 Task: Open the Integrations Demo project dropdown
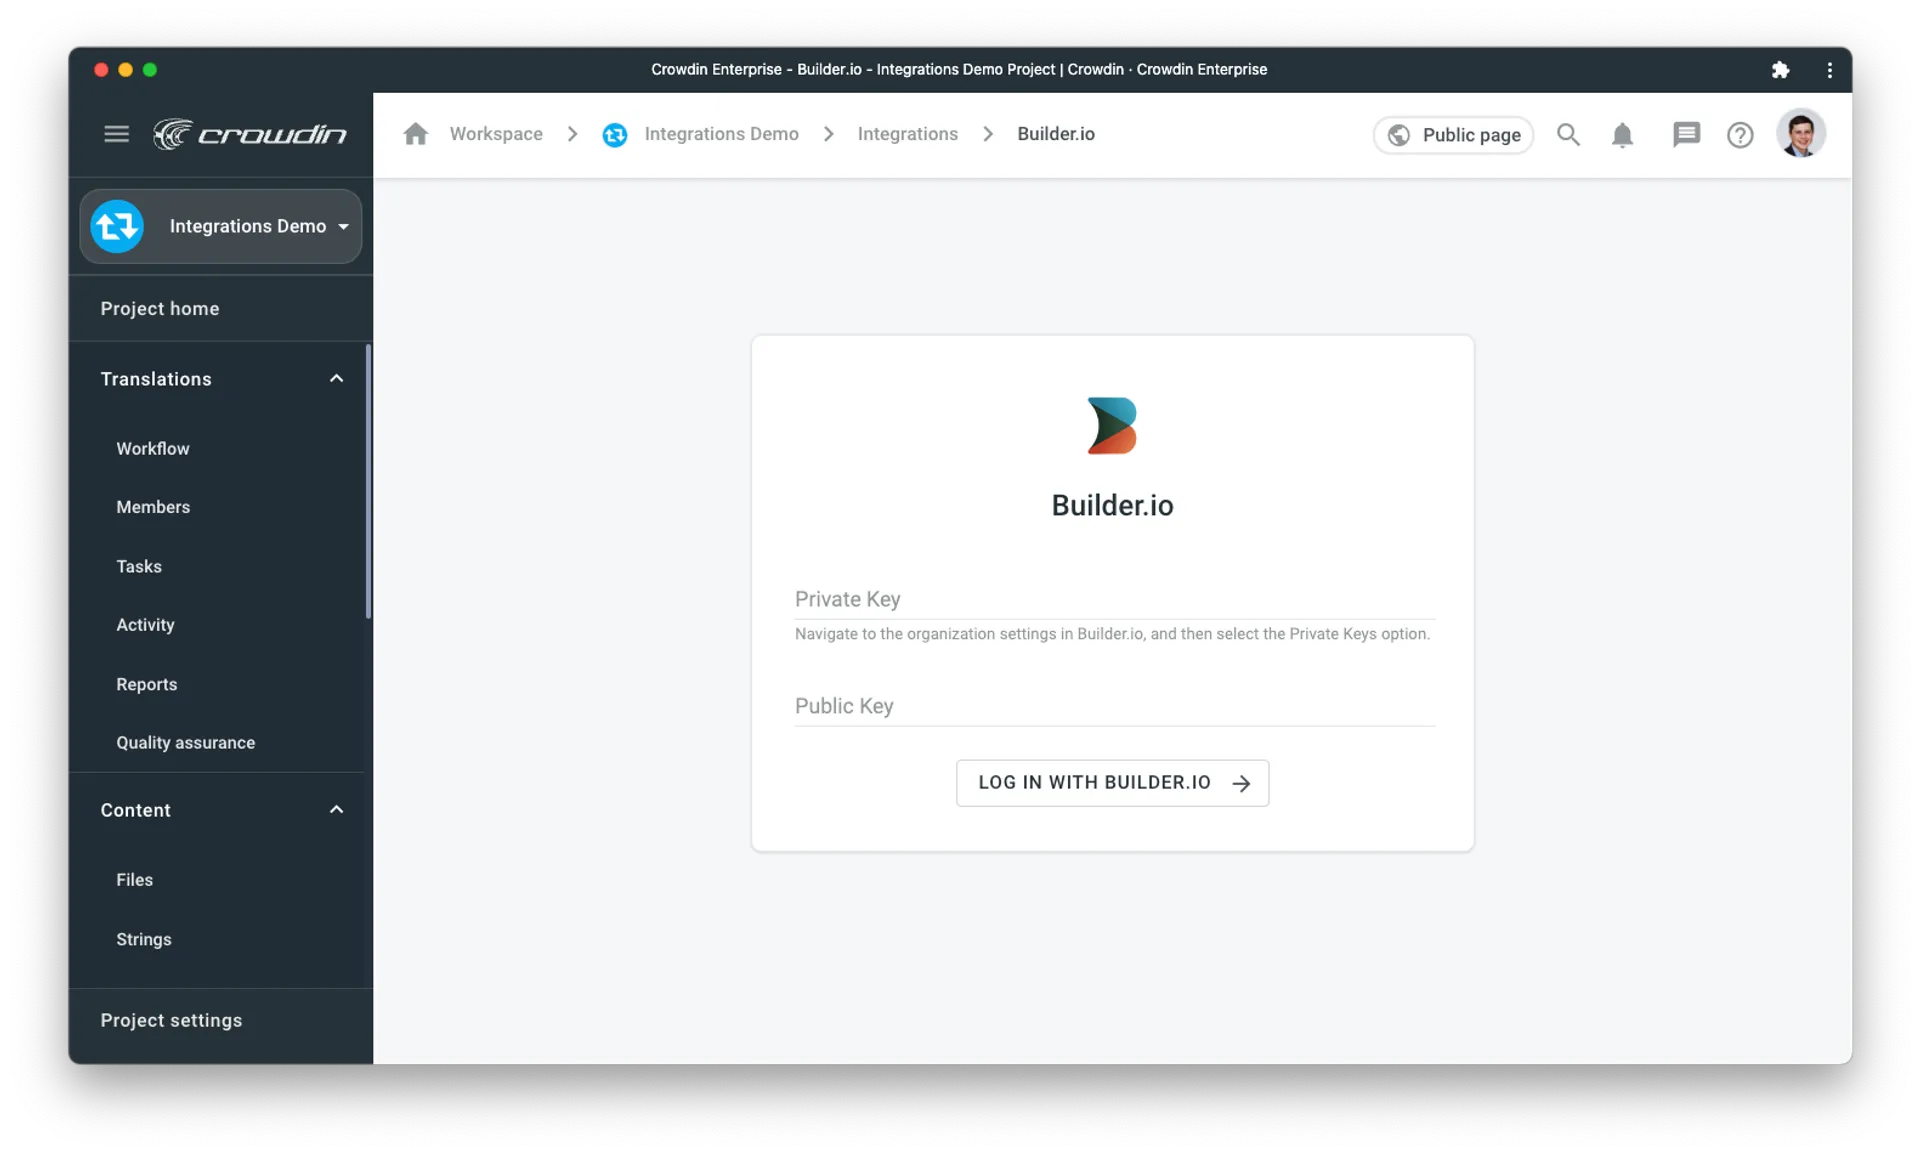221,226
